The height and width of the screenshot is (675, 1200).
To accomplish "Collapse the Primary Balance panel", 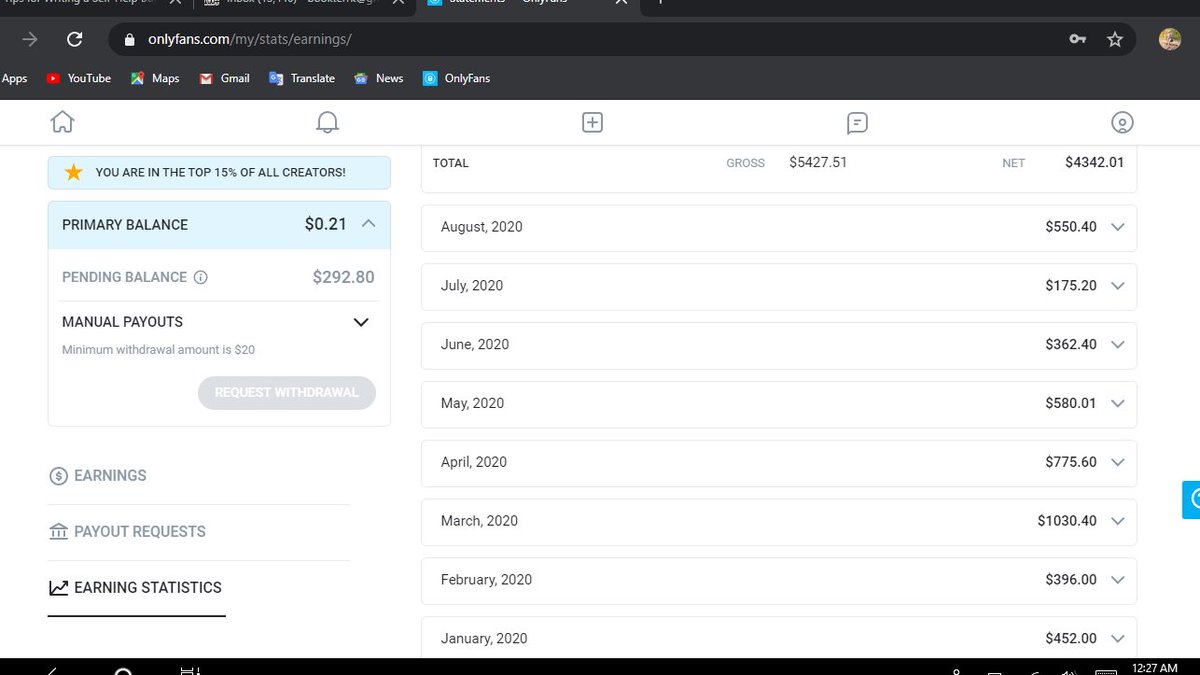I will click(x=368, y=224).
